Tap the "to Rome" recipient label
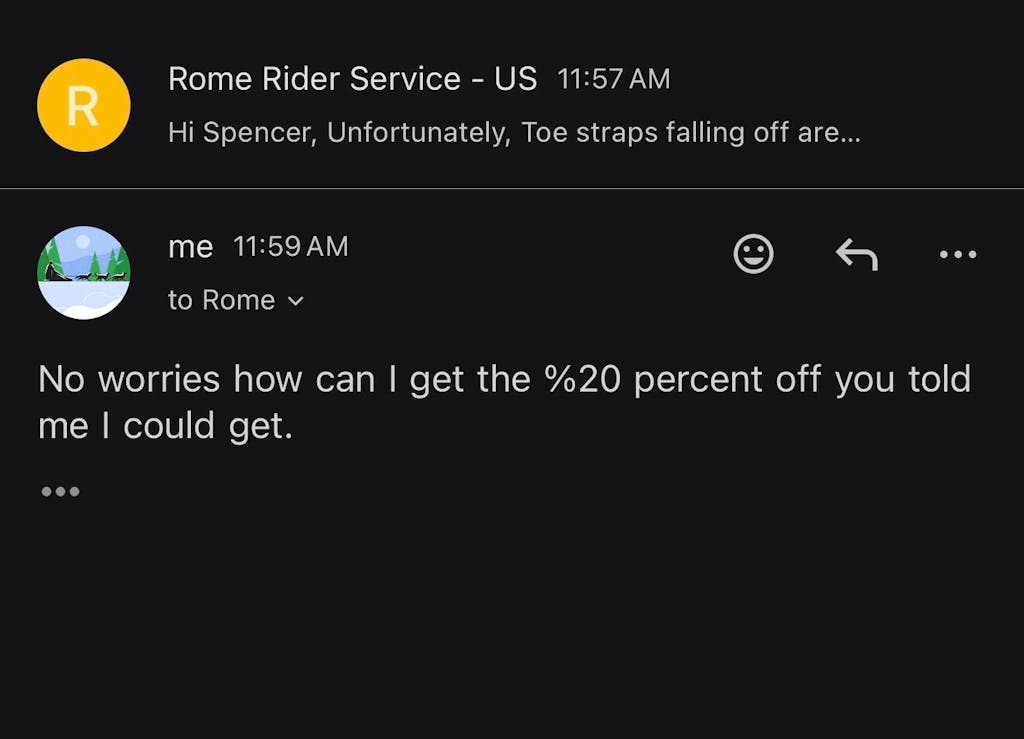The width and height of the screenshot is (1024, 739). click(221, 301)
